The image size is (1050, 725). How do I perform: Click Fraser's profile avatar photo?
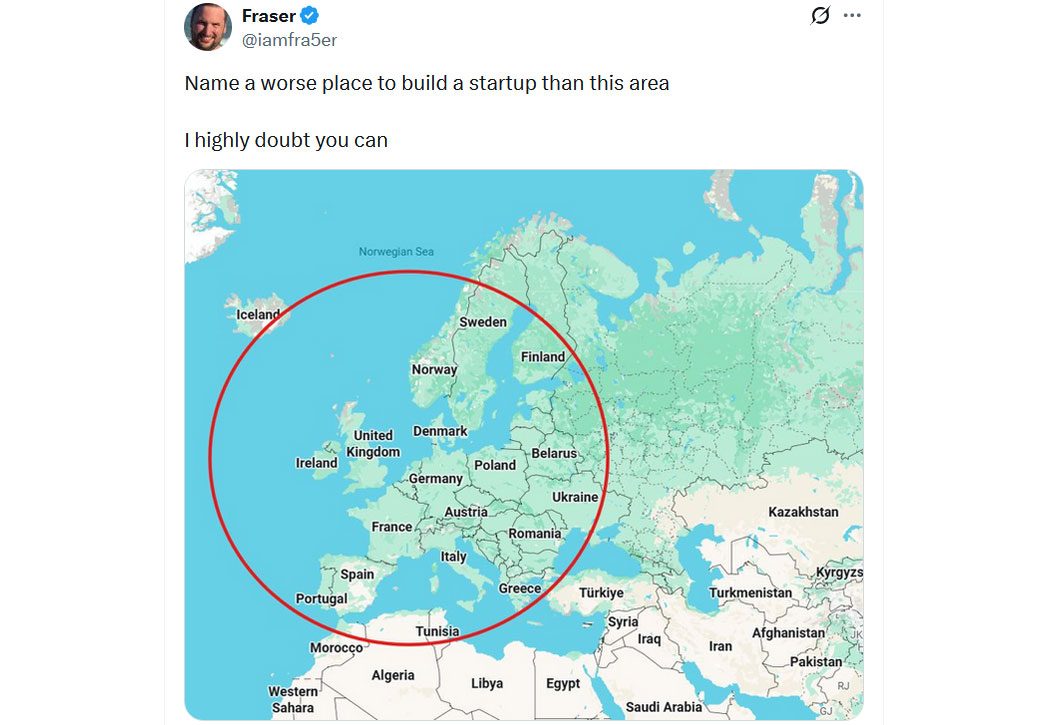pyautogui.click(x=208, y=26)
